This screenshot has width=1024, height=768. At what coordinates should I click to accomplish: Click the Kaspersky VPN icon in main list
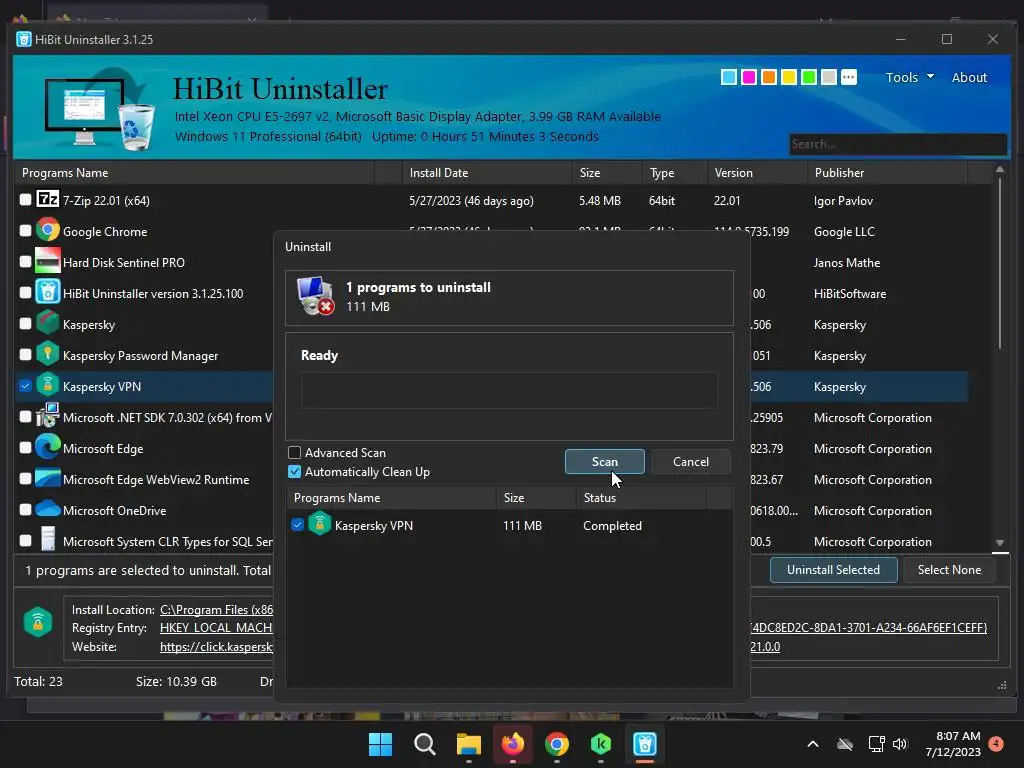[x=48, y=385]
